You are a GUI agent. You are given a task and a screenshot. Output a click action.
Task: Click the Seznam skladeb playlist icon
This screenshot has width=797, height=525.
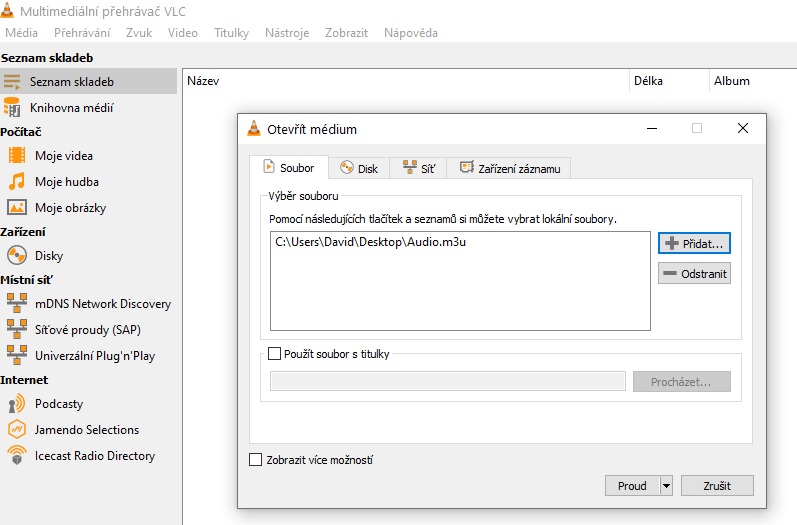click(x=12, y=81)
